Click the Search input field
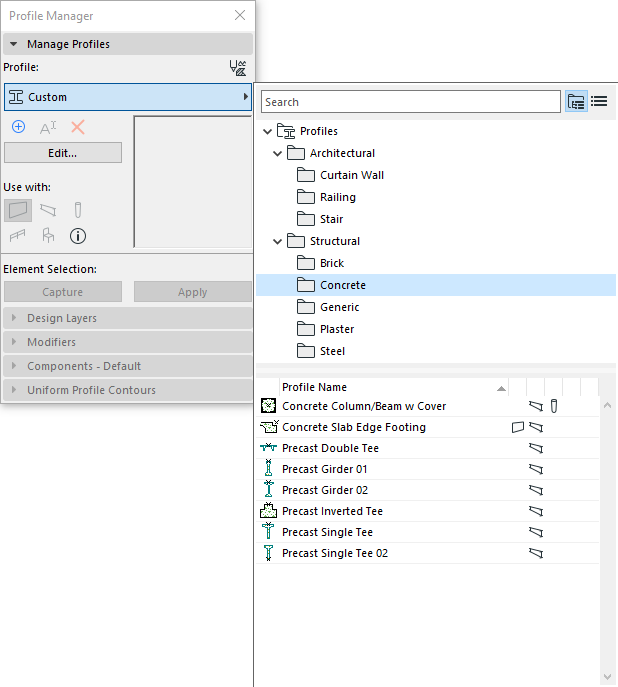 [410, 102]
